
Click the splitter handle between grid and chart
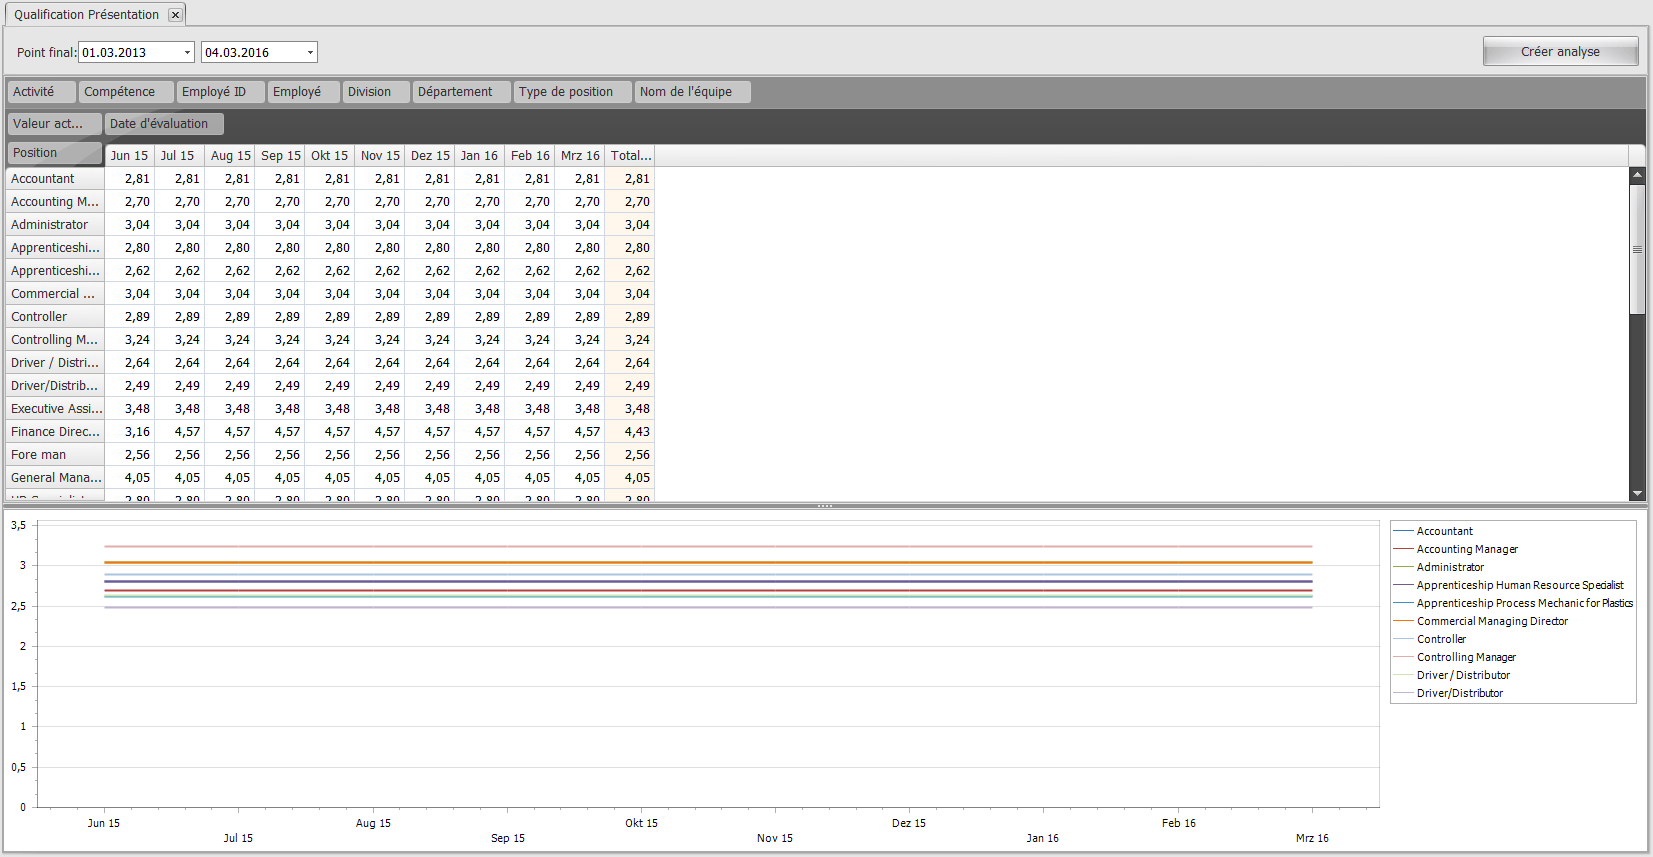[x=825, y=506]
